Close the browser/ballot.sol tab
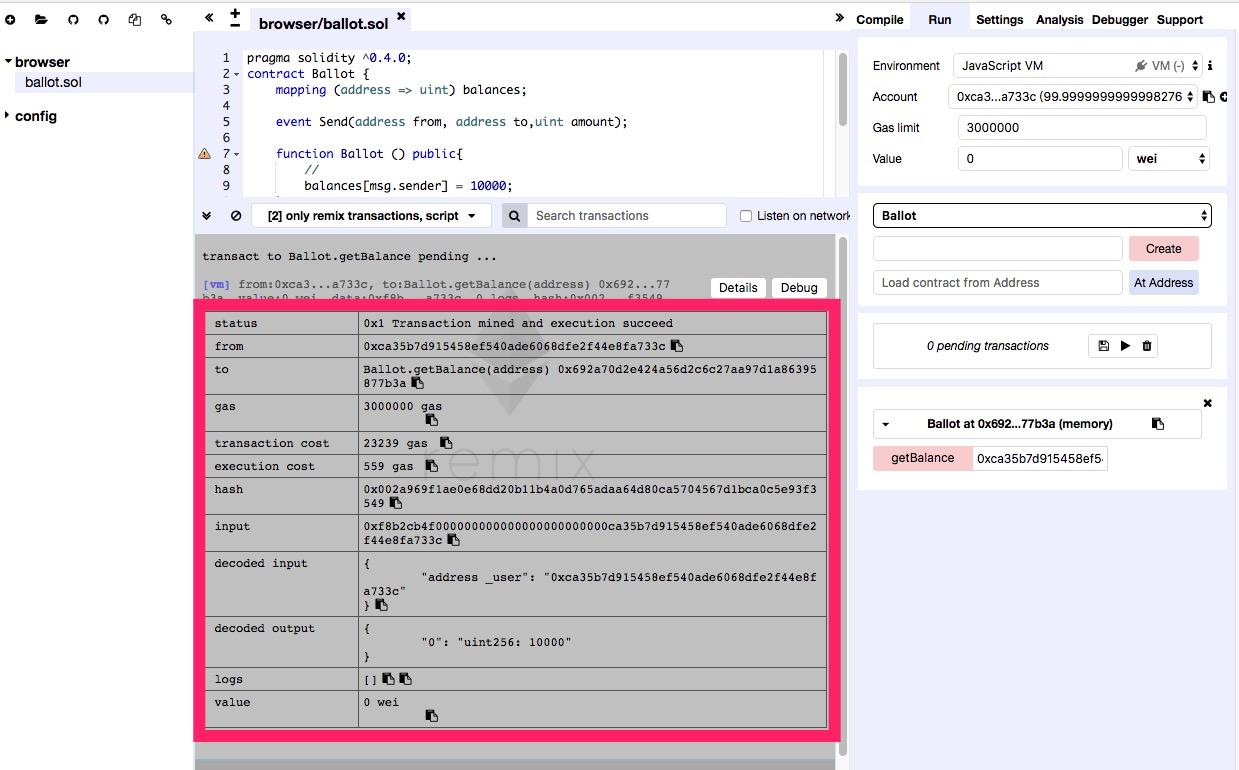 click(401, 16)
